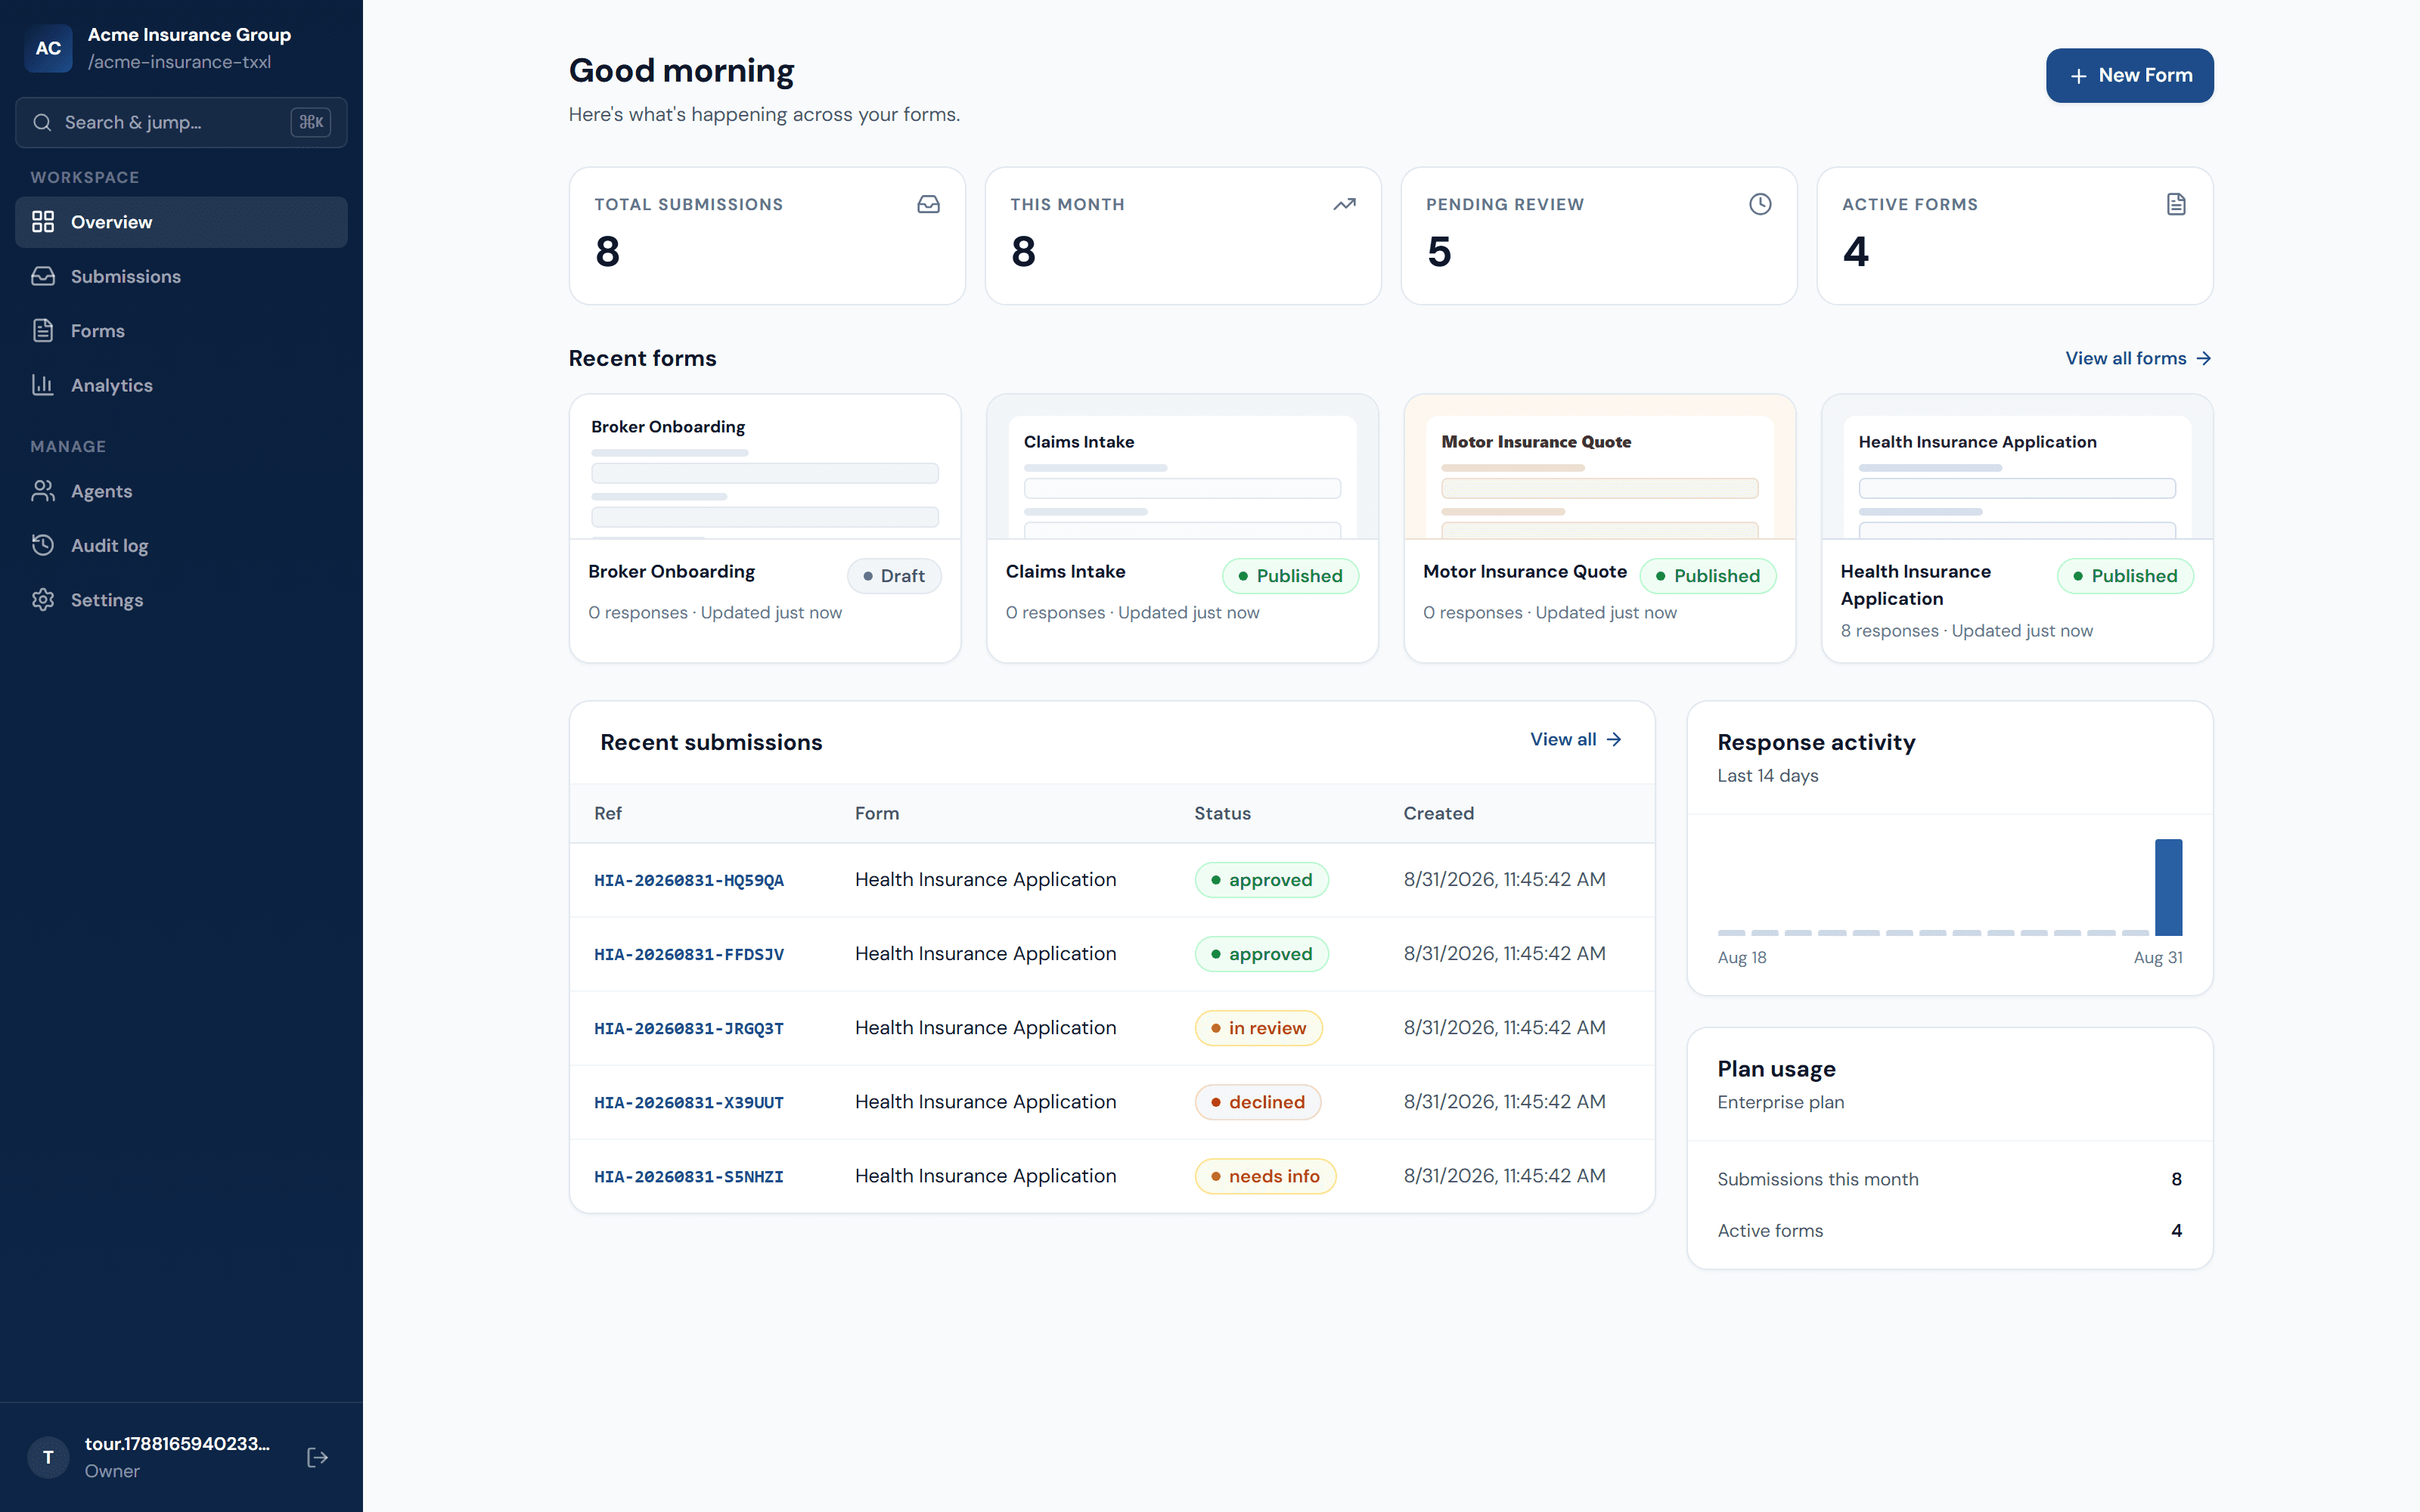Click the Agents people icon
The width and height of the screenshot is (2420, 1512).
[43, 491]
